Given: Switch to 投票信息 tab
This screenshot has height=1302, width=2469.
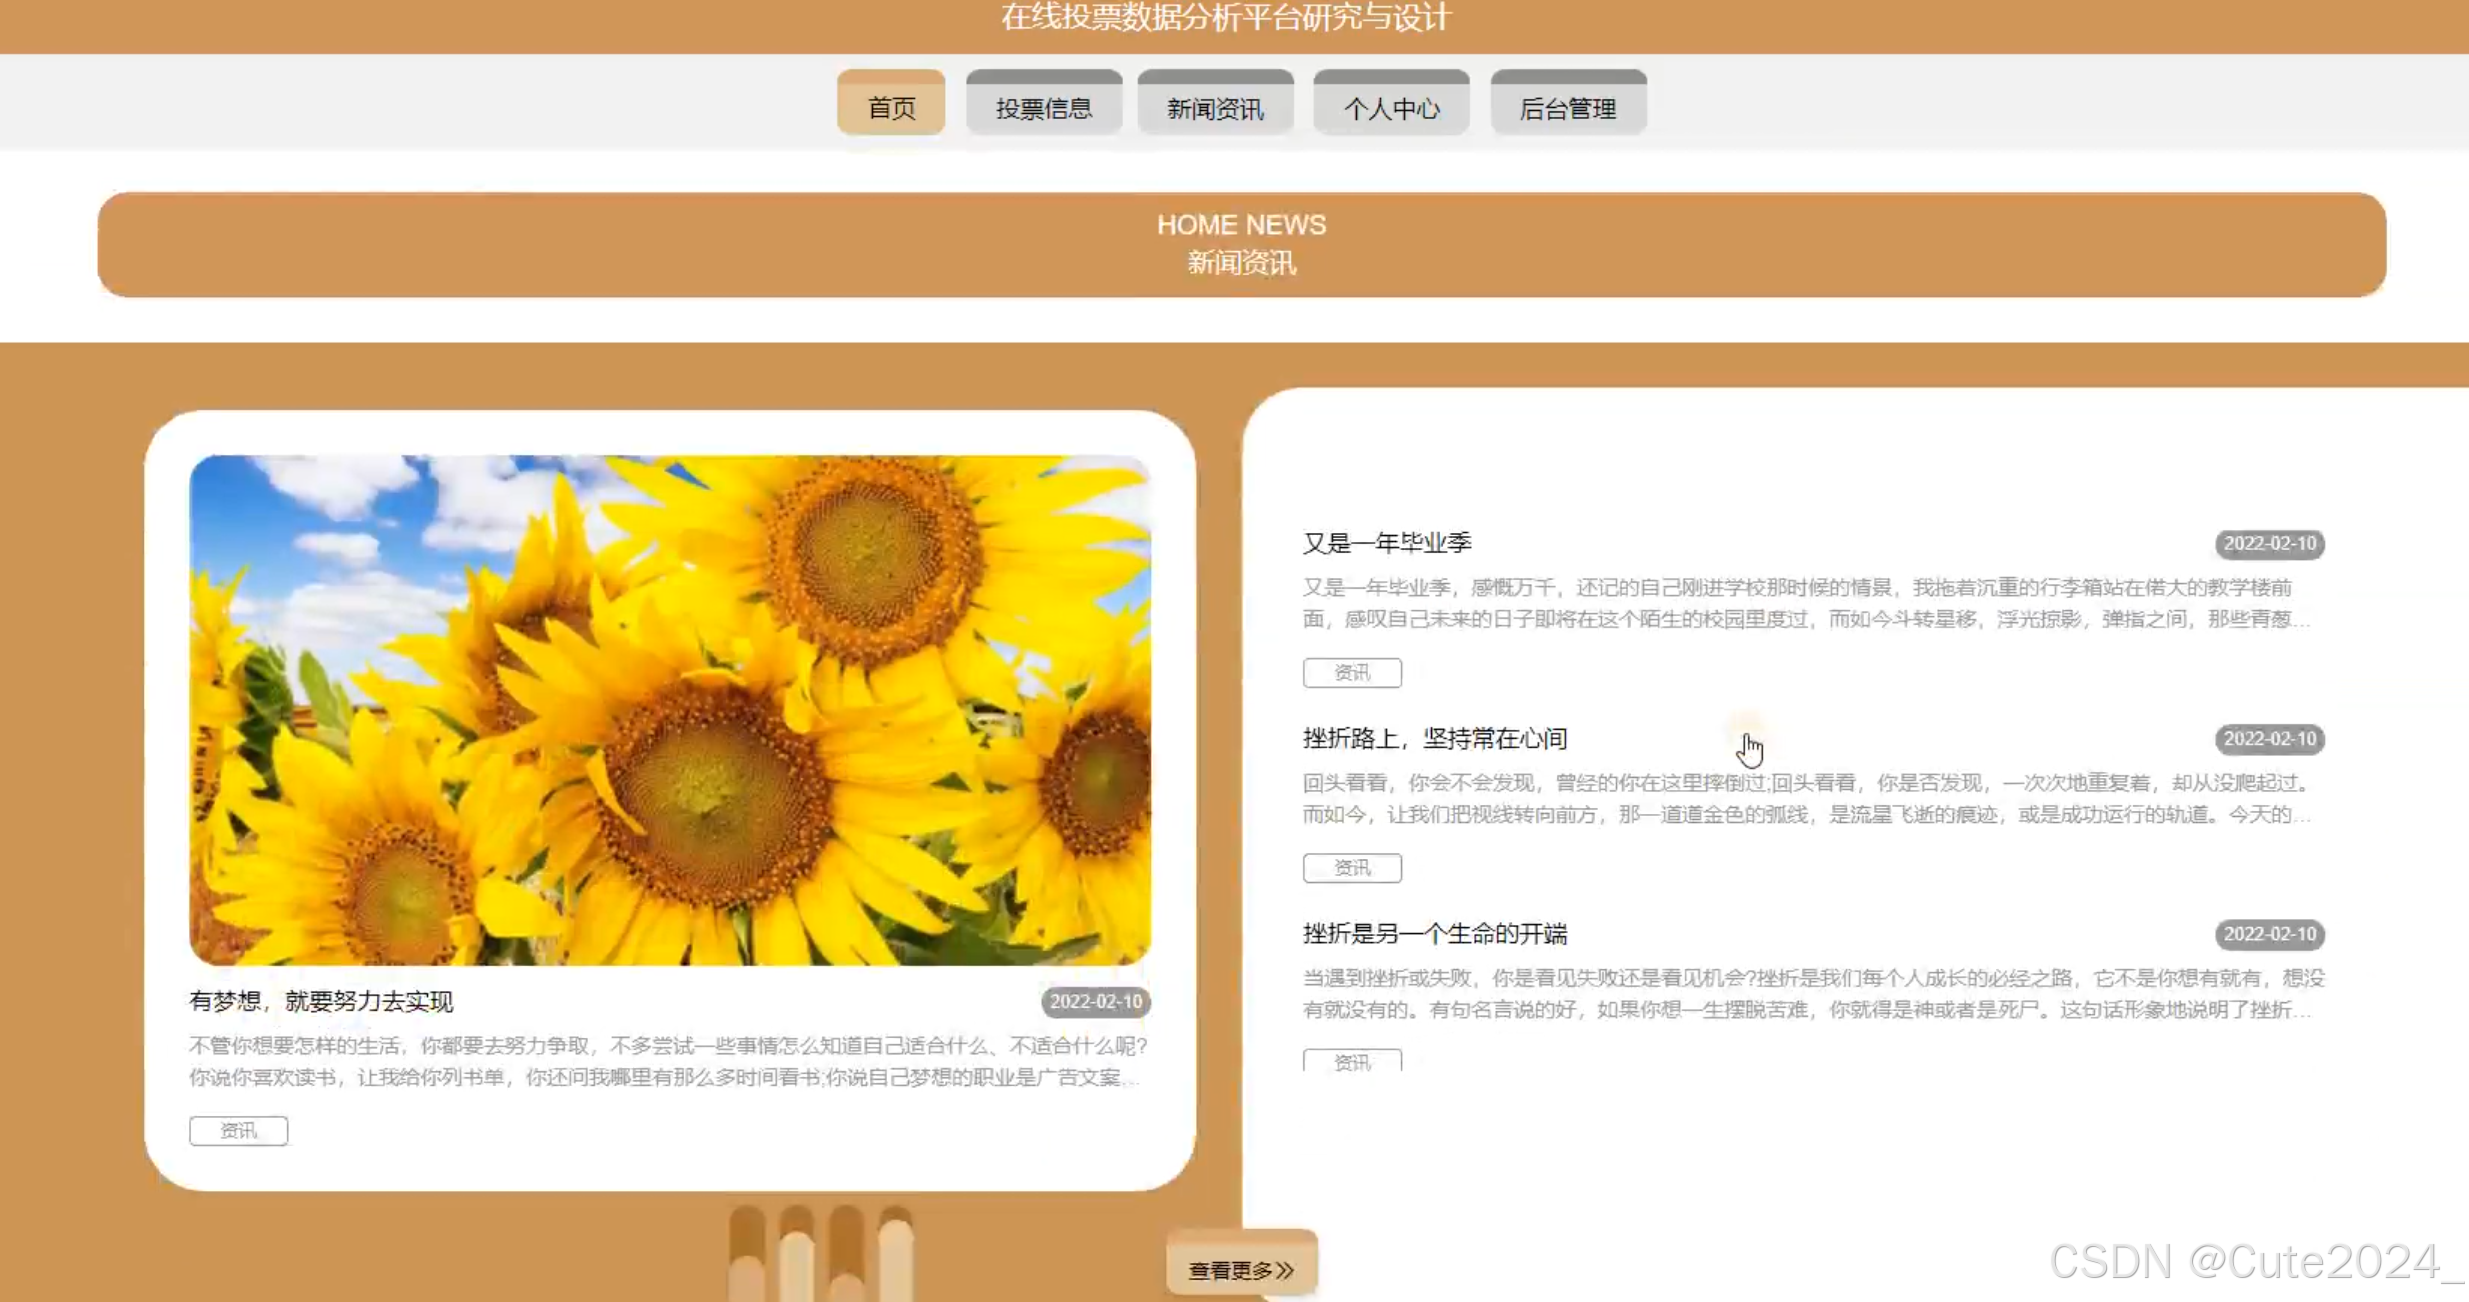Looking at the screenshot, I should click(1043, 107).
